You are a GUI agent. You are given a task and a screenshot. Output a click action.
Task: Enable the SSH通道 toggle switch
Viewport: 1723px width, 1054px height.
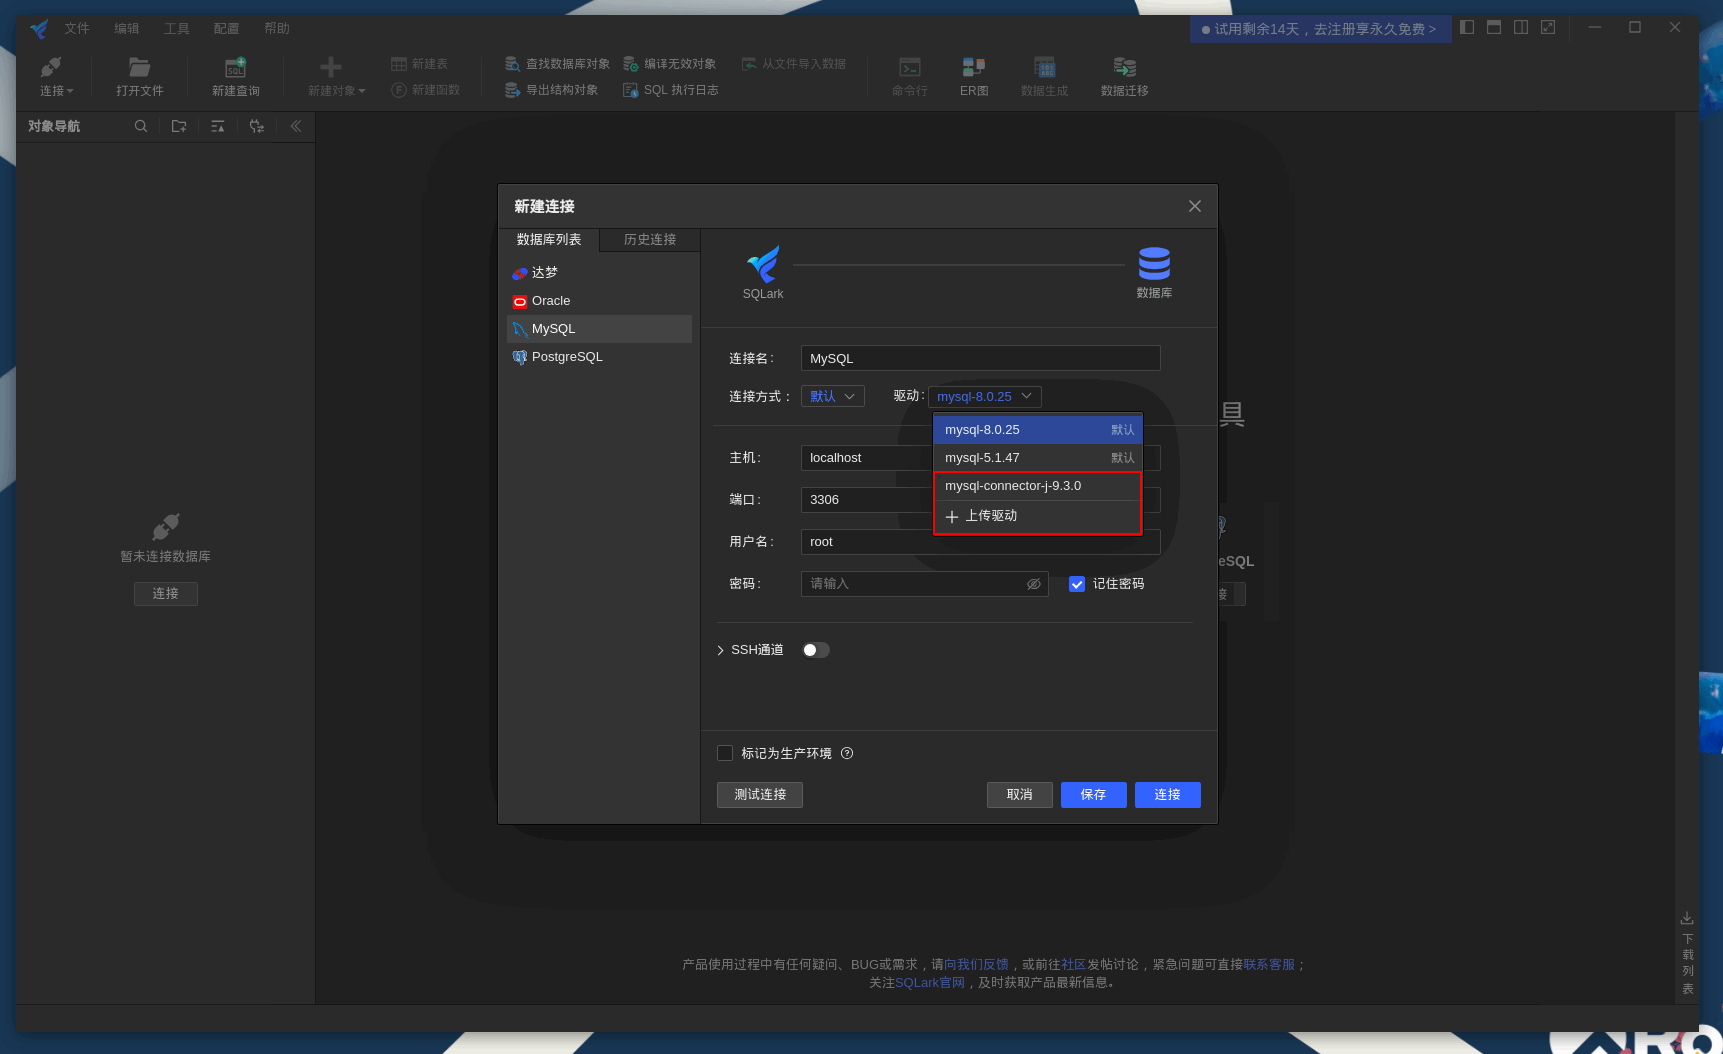coord(815,649)
